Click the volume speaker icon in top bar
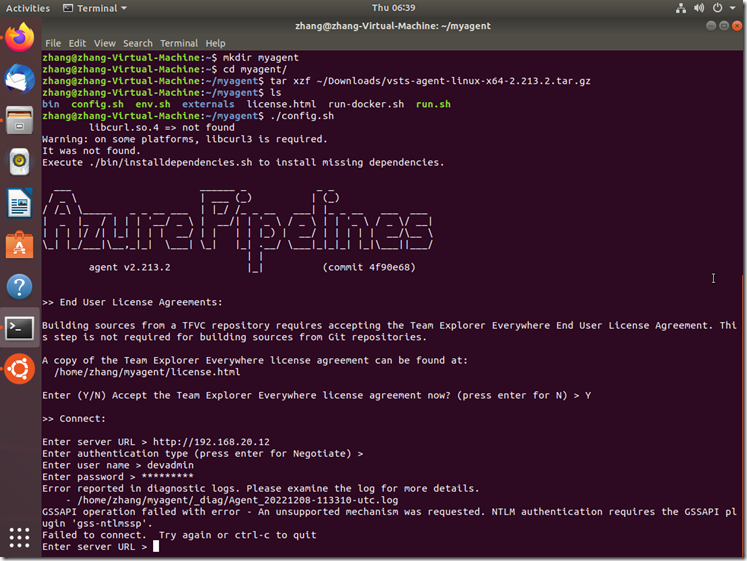 (699, 8)
